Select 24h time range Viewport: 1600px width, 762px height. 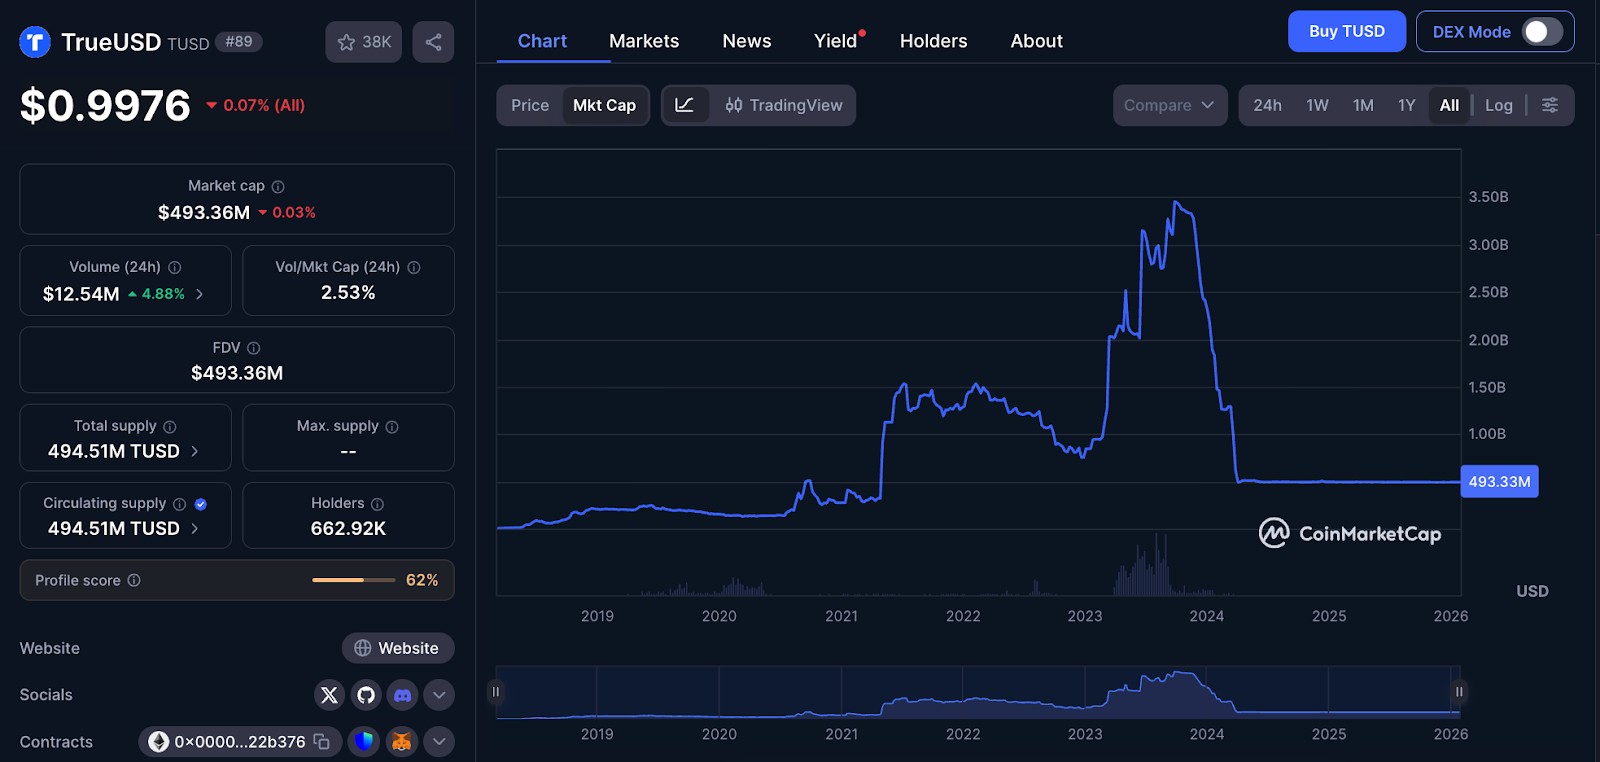pyautogui.click(x=1267, y=105)
